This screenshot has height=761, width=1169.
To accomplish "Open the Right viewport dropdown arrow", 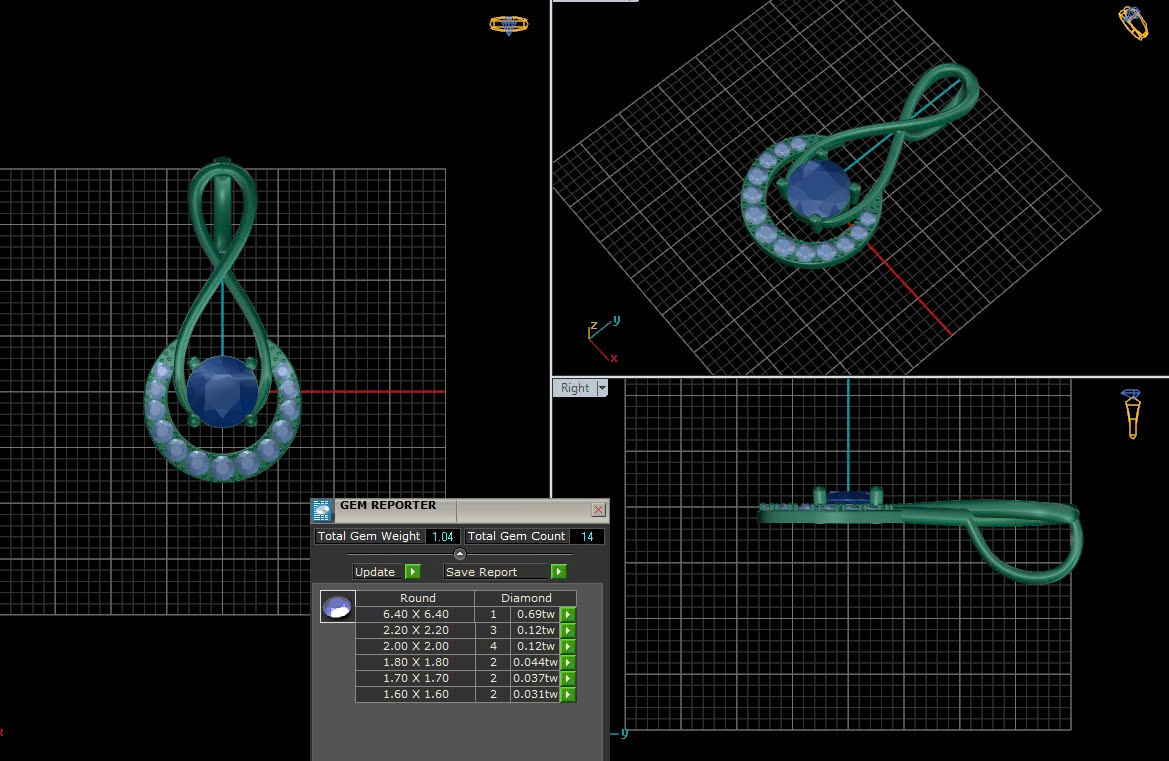I will (602, 388).
